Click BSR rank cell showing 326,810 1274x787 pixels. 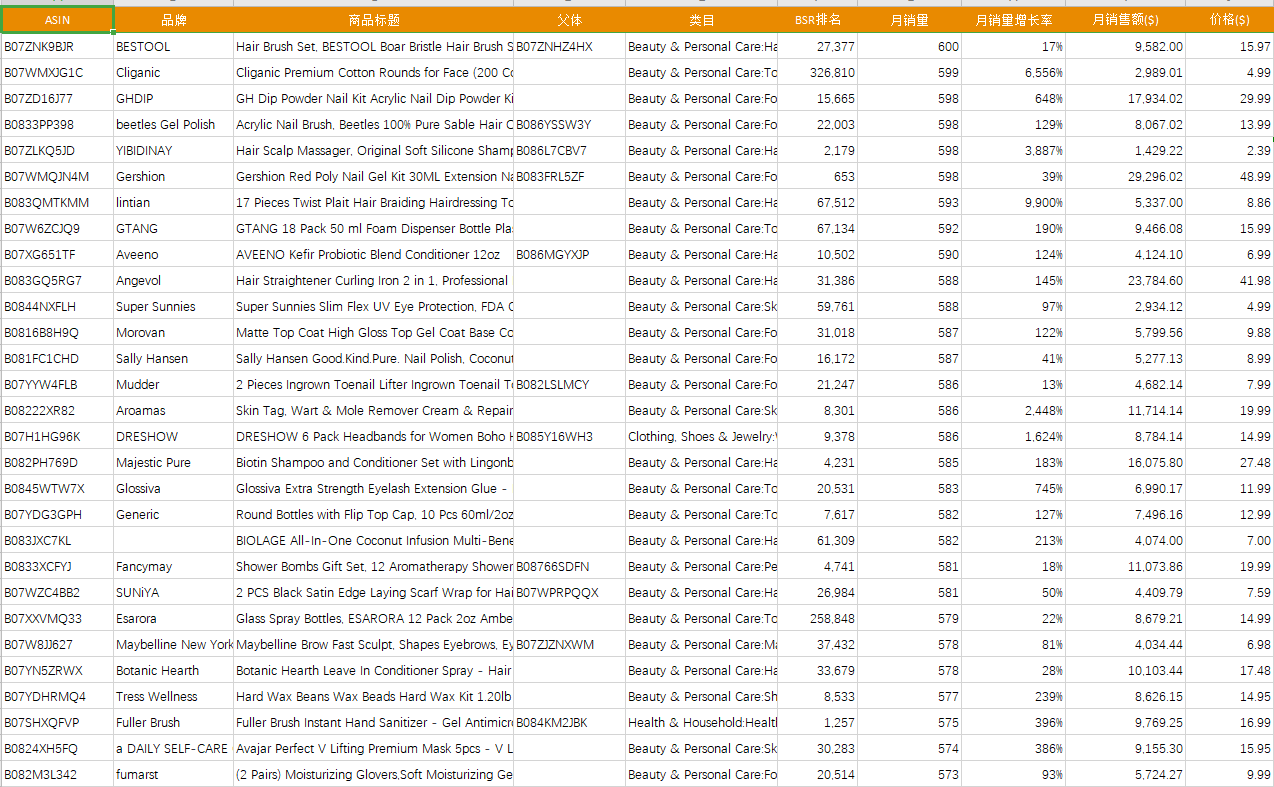(818, 73)
